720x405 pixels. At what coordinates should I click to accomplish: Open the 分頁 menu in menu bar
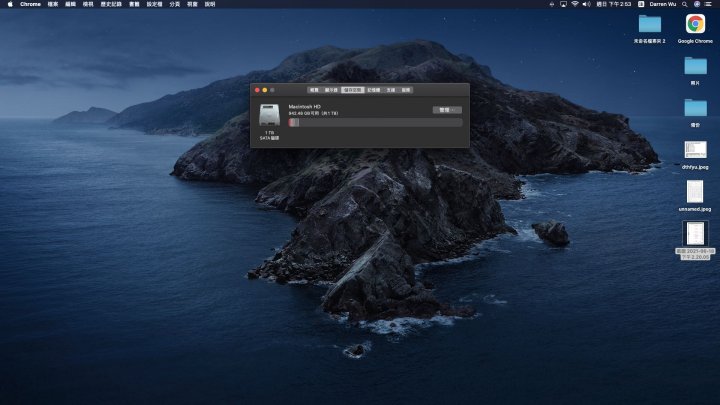[174, 4]
